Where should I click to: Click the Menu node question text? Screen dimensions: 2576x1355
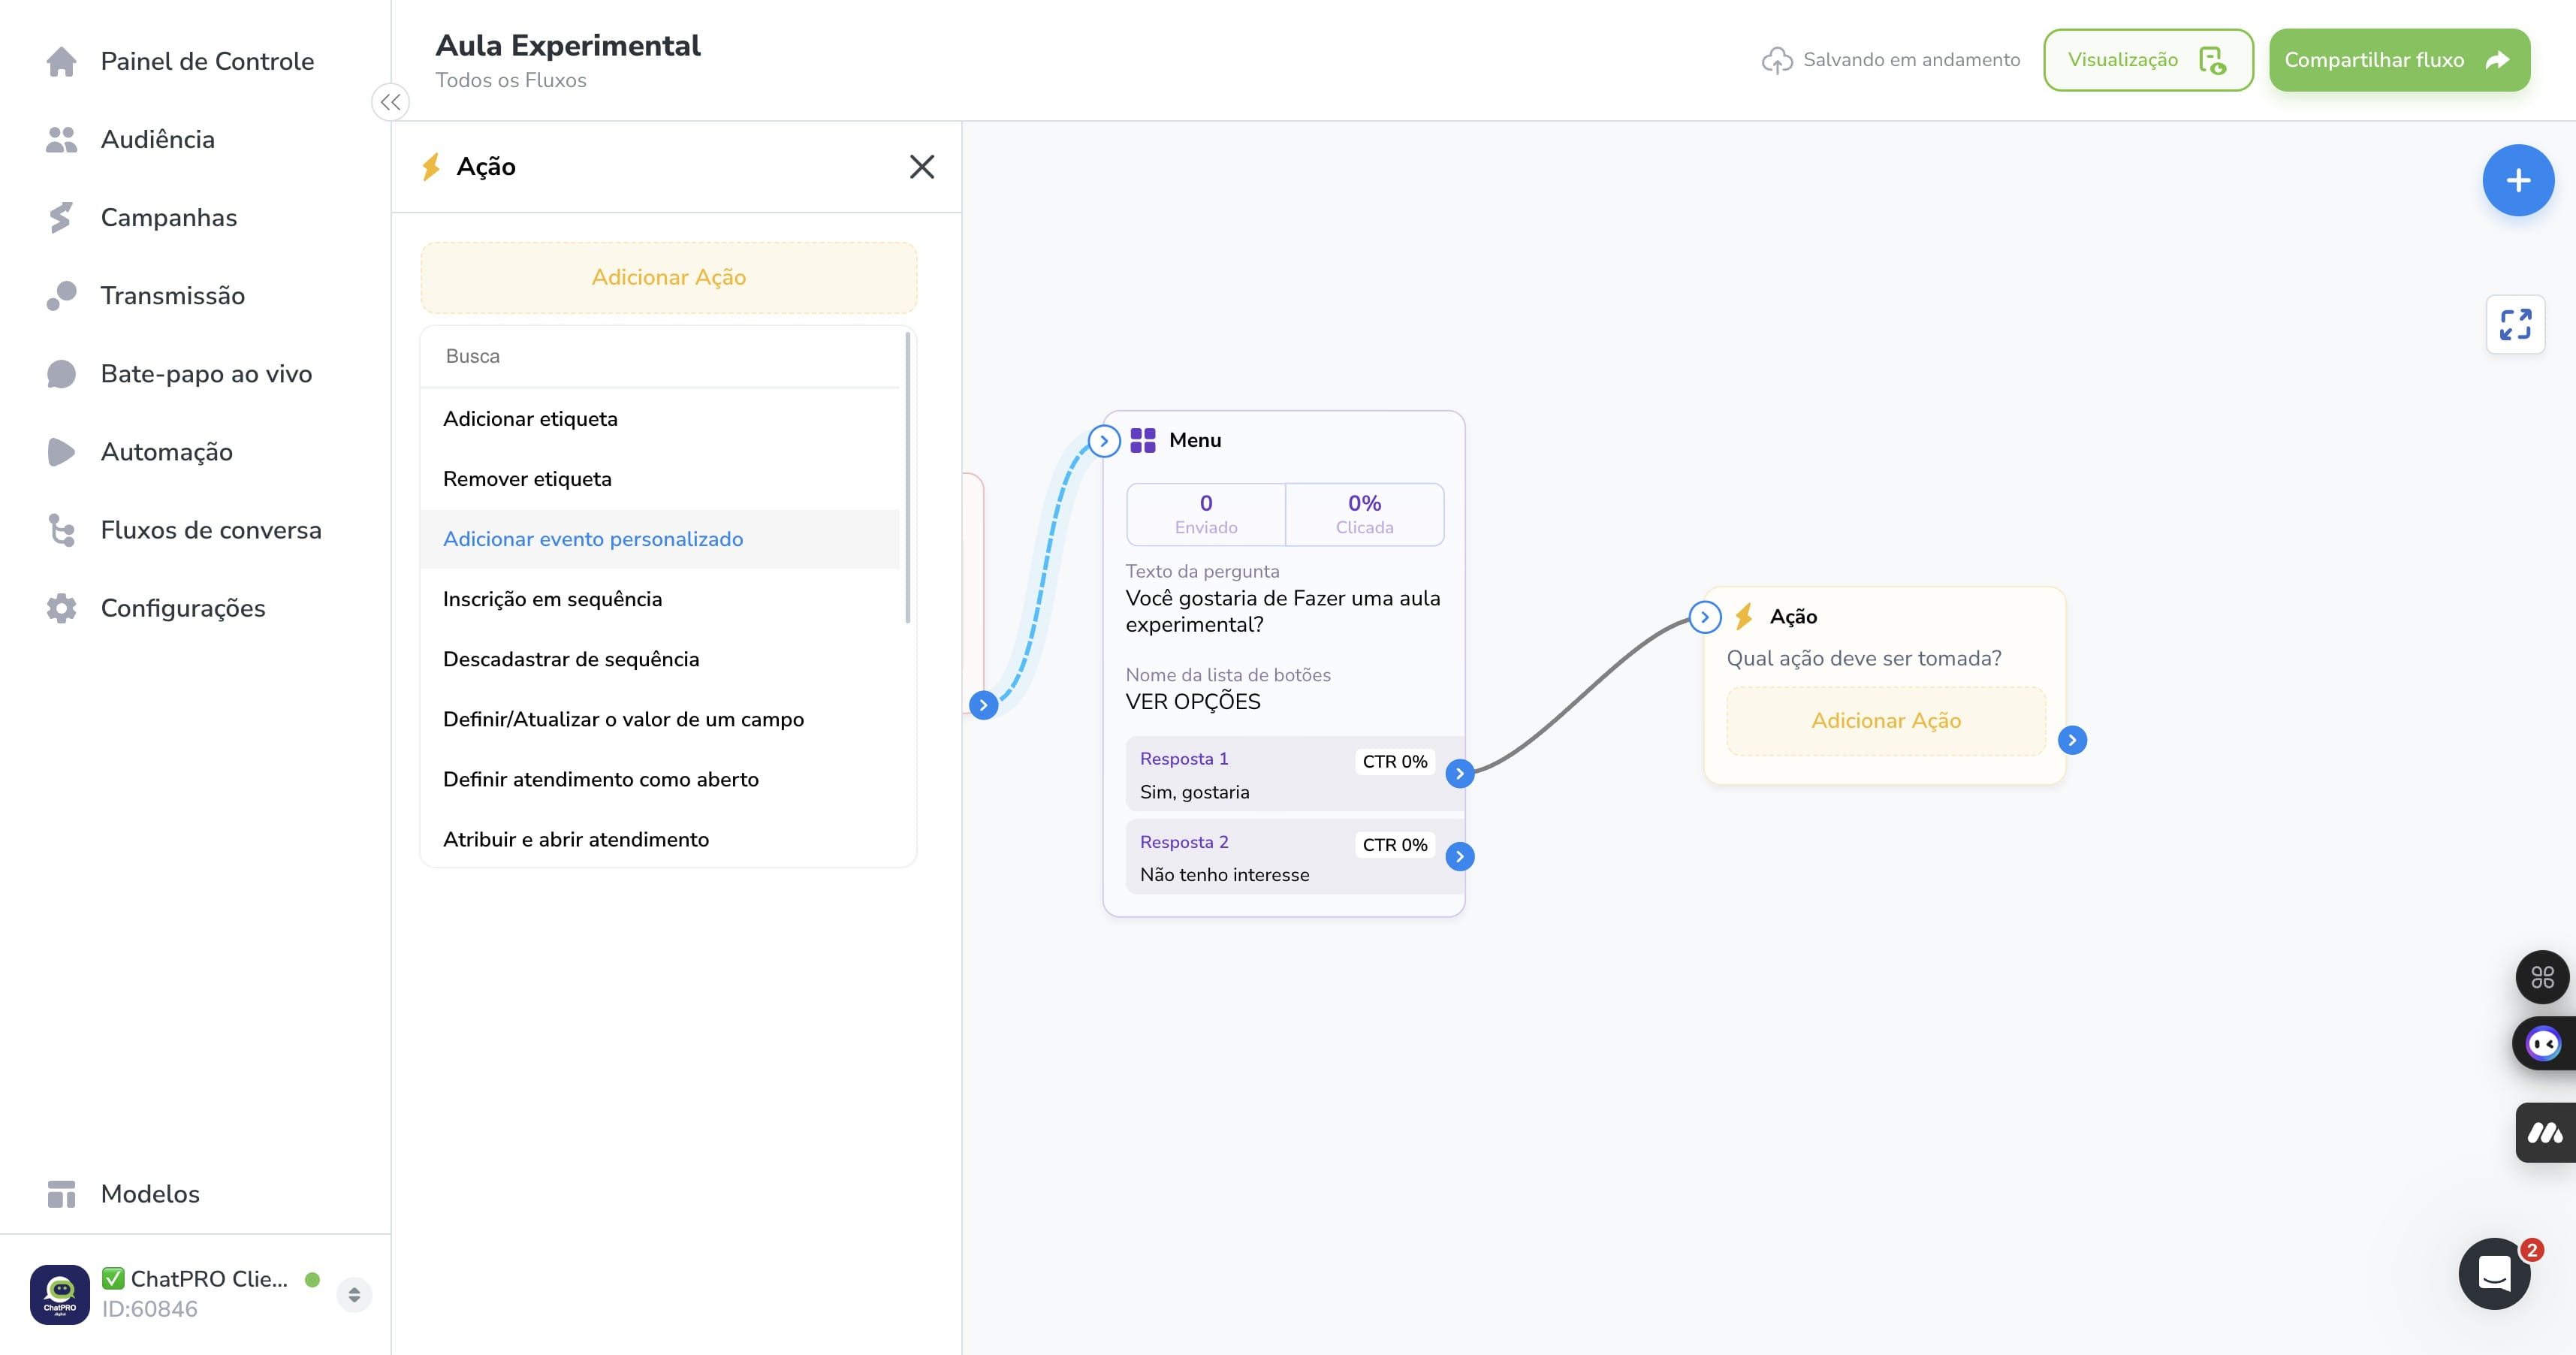pos(1283,611)
